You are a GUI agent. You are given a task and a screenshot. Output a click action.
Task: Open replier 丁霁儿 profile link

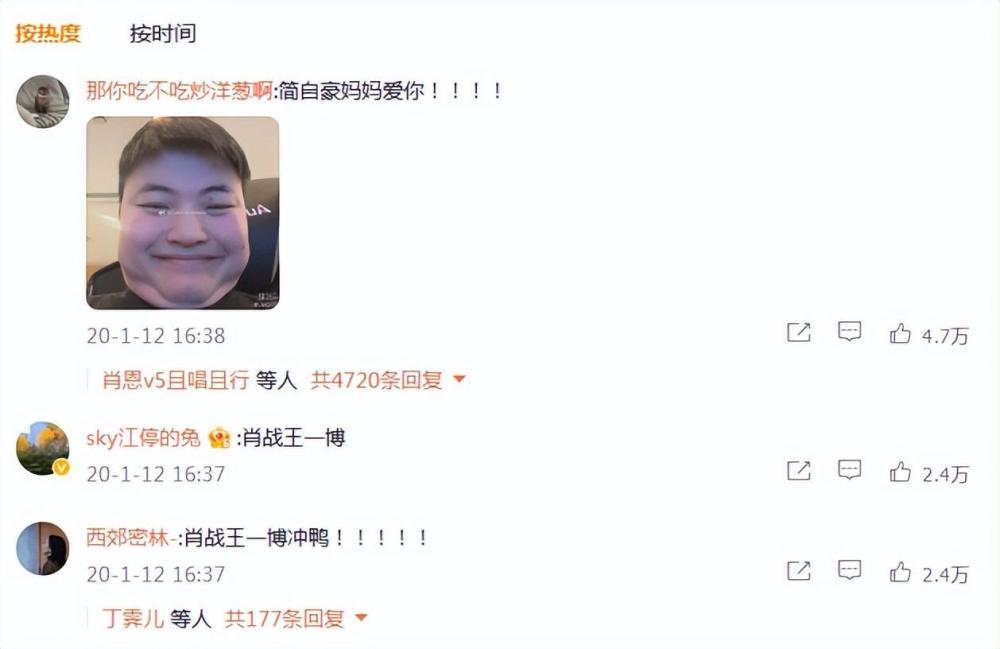point(133,618)
